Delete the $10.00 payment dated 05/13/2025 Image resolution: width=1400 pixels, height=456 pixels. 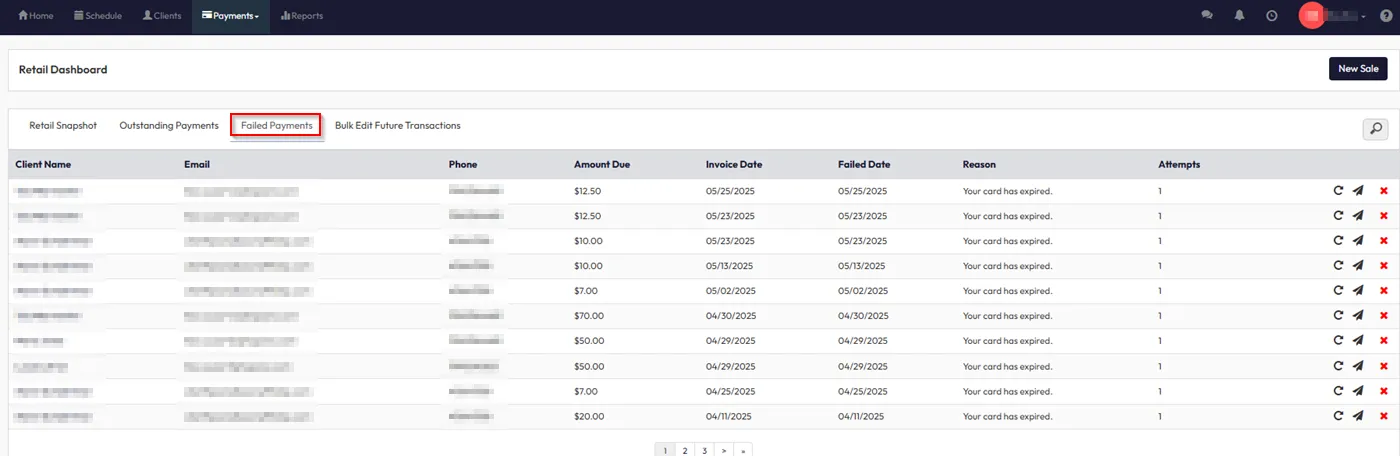[1384, 266]
